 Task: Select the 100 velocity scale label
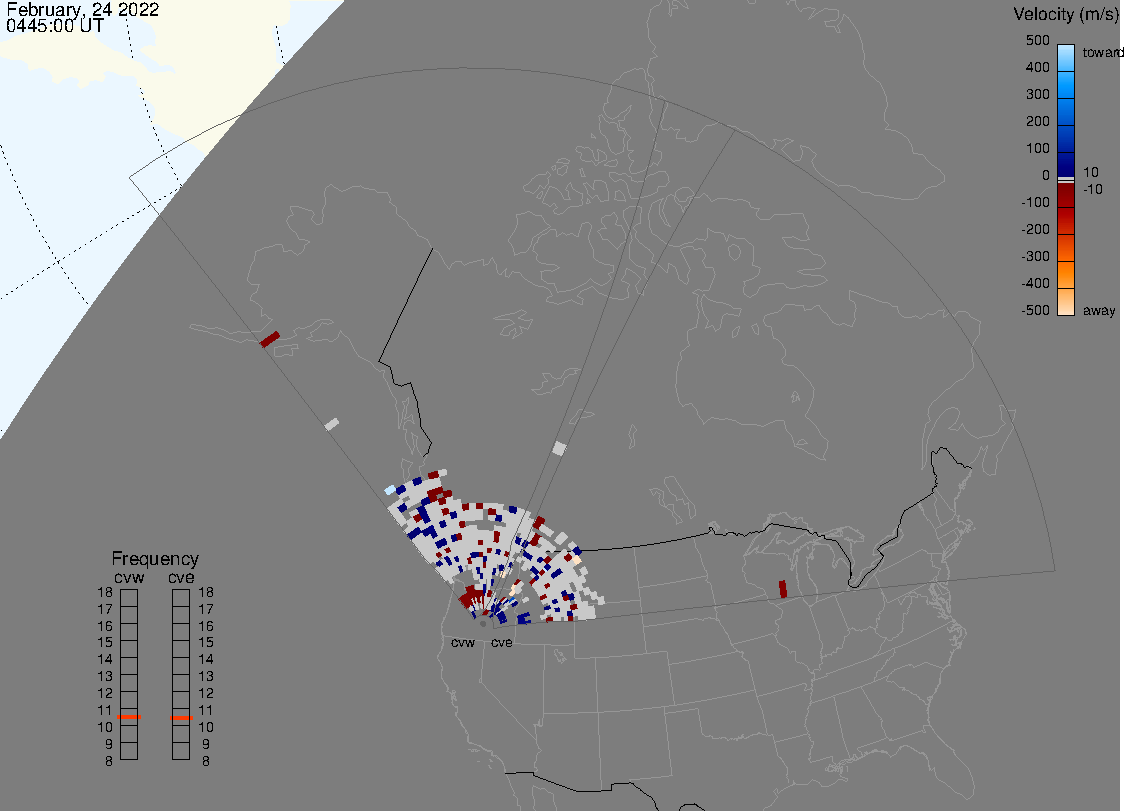click(1037, 148)
